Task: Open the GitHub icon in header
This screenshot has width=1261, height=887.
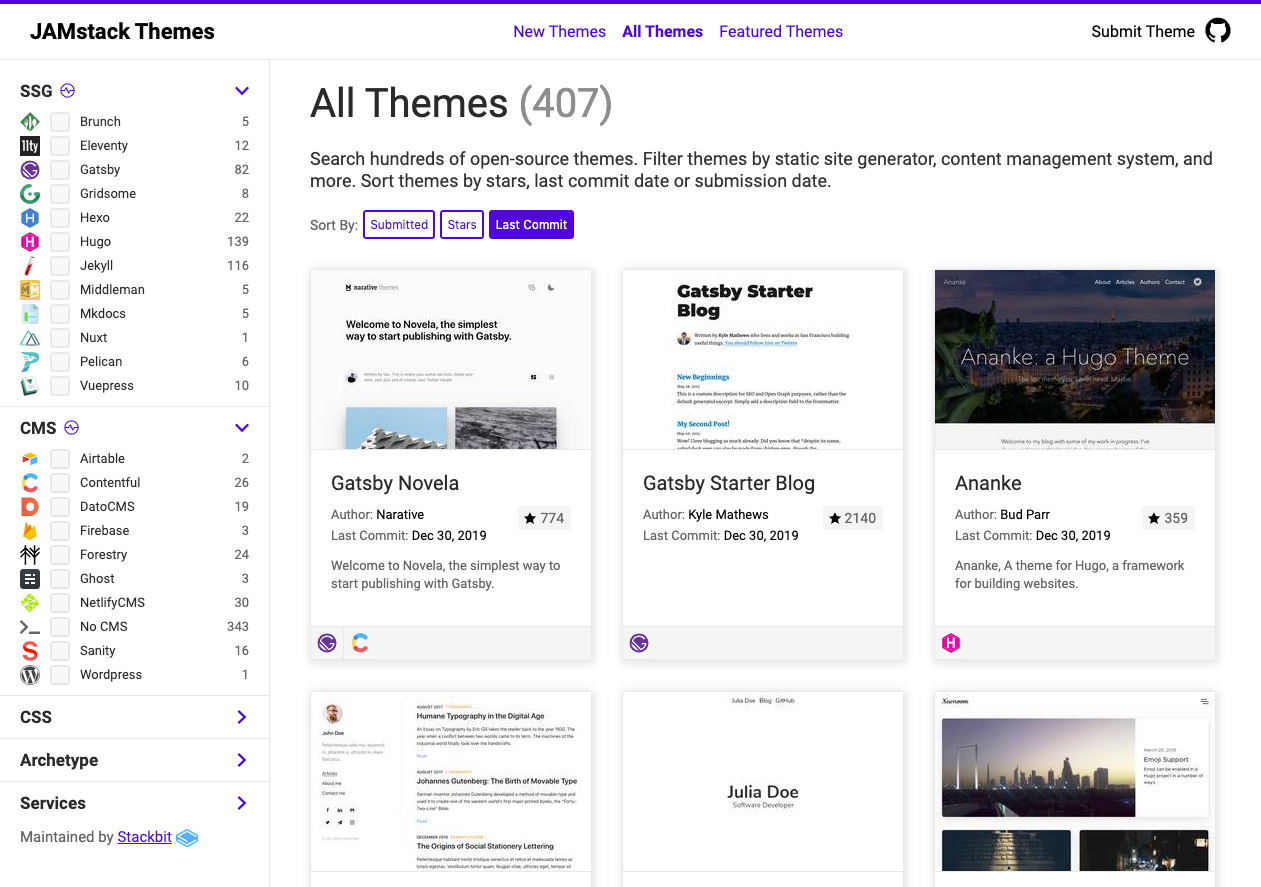Action: point(1217,31)
